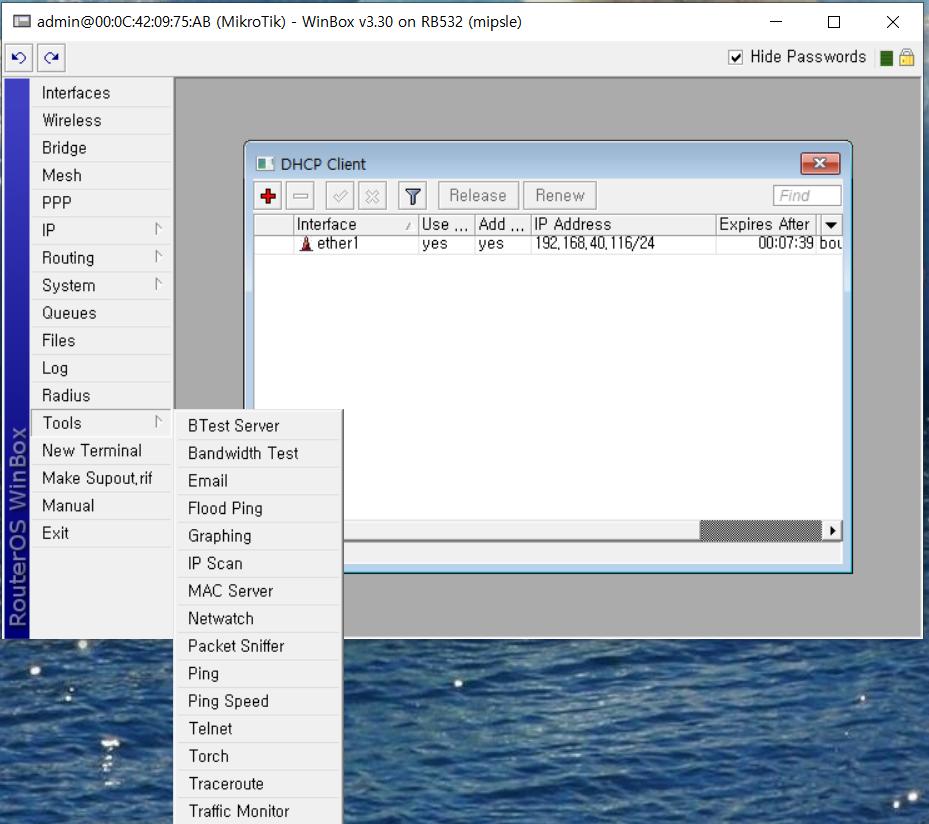Select Traceroute in Tools submenu
The width and height of the screenshot is (929, 824).
[x=259, y=784]
